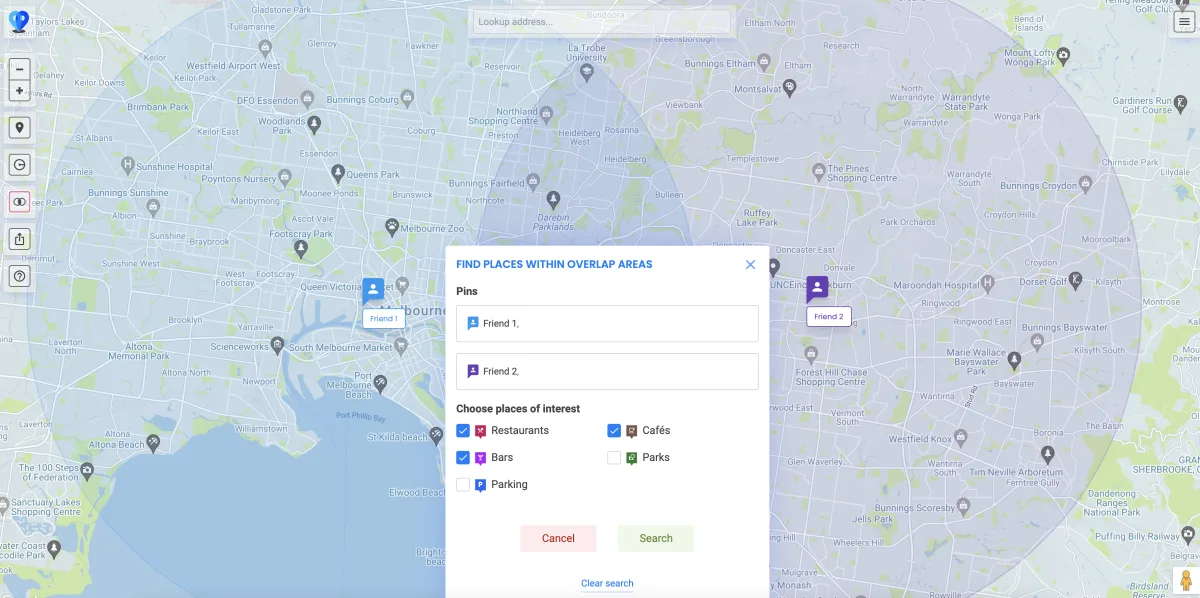Click the Parks category icon

coord(632,459)
